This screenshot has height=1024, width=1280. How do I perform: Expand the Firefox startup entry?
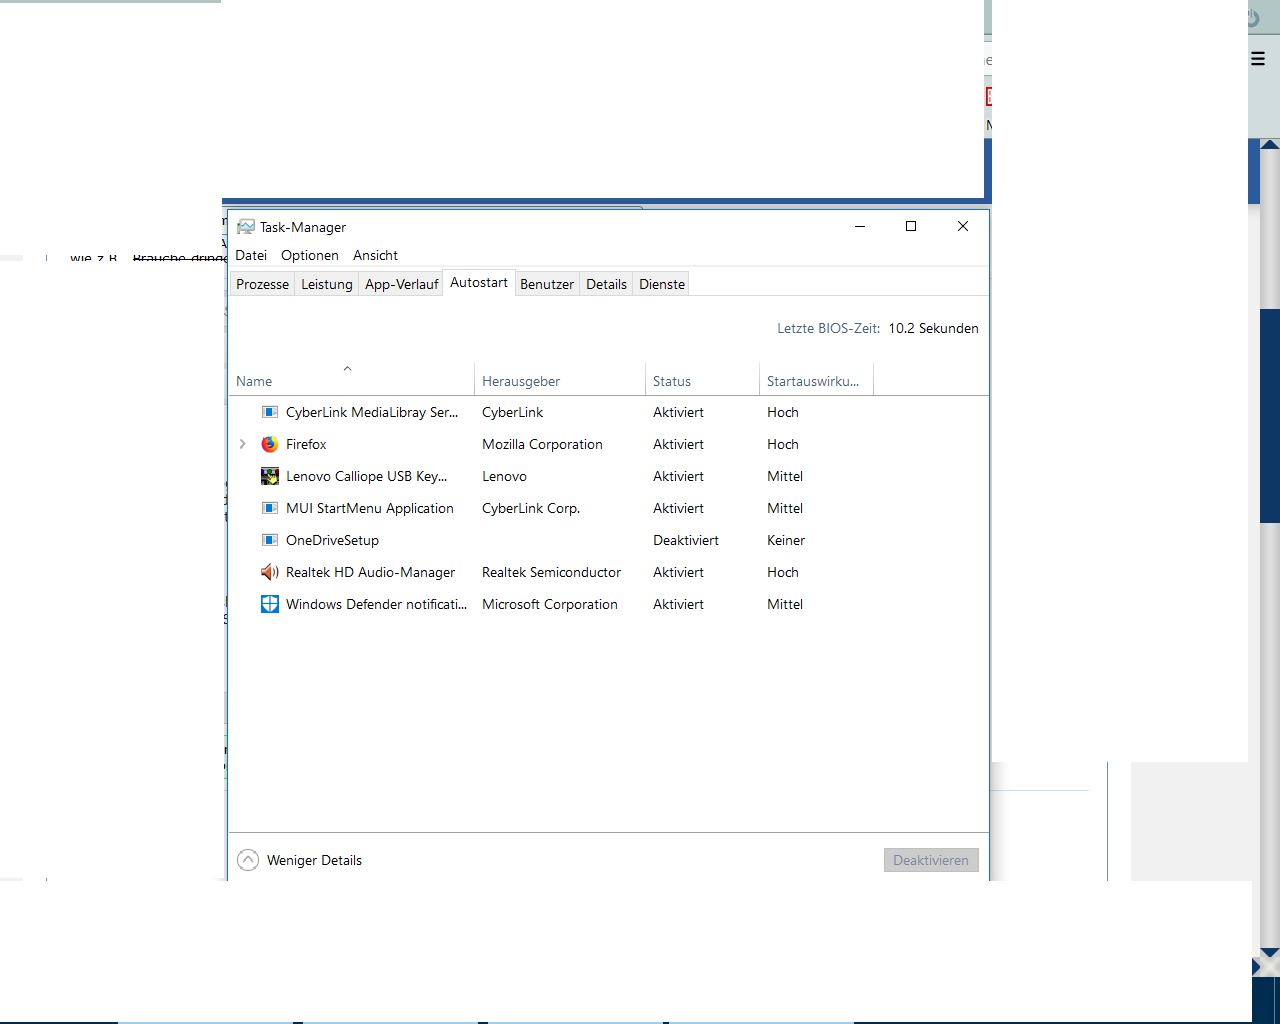tap(242, 444)
